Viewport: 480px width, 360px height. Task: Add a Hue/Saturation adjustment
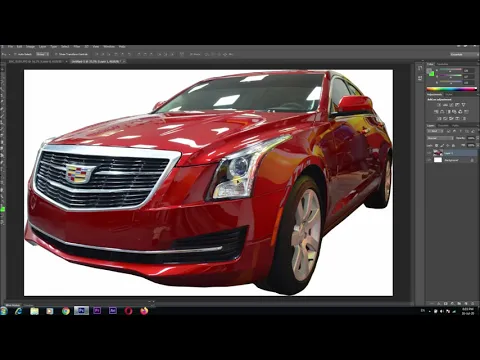(x=436, y=111)
